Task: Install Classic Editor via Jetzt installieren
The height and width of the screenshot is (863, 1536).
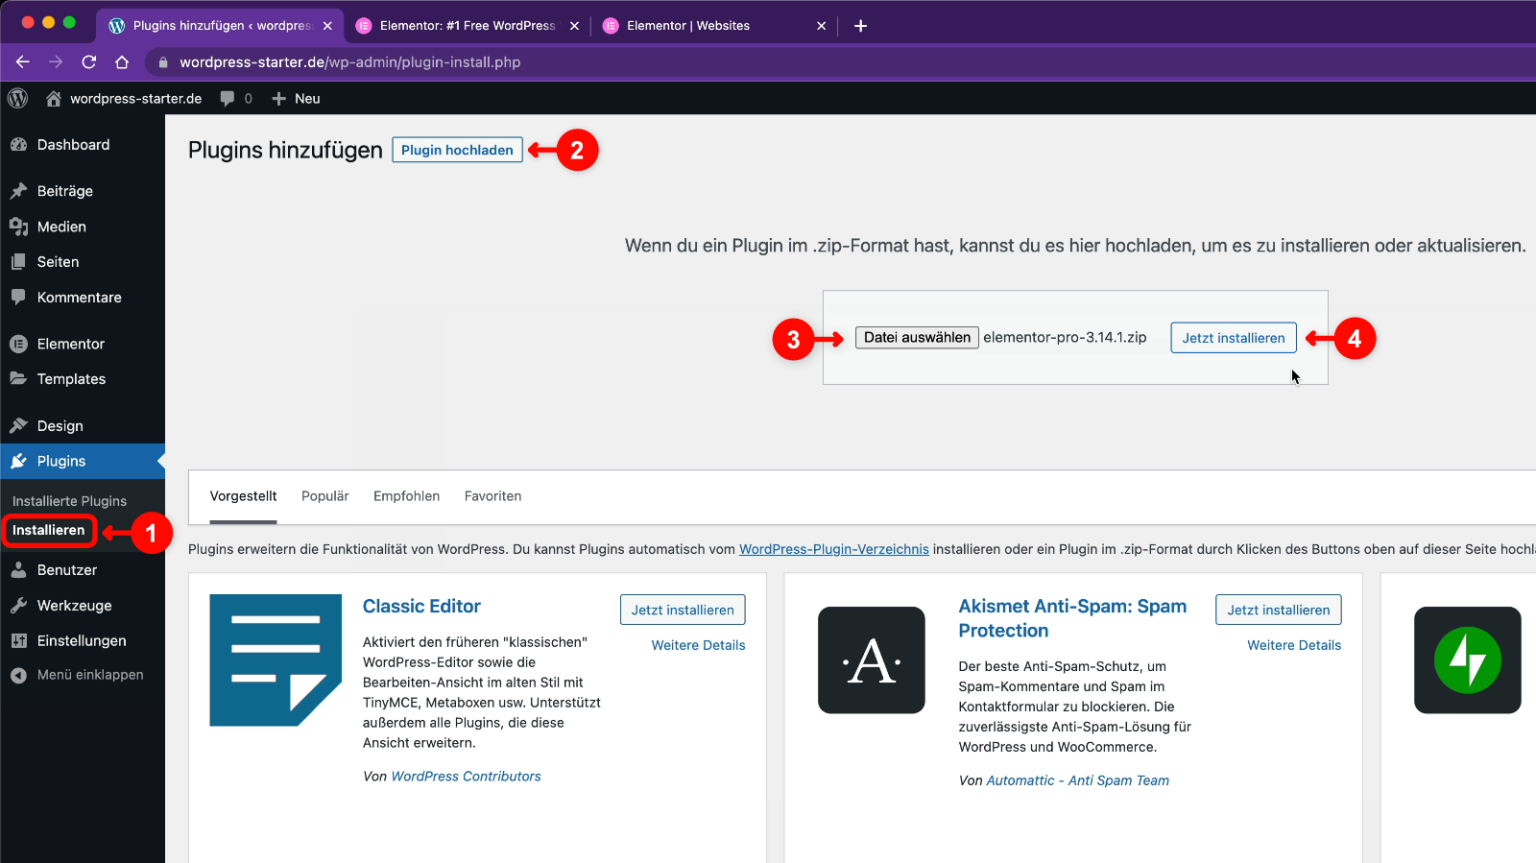Action: (682, 609)
